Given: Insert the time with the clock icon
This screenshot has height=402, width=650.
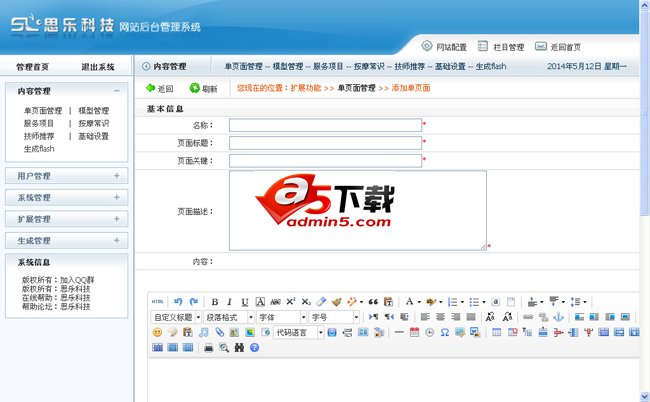Looking at the screenshot, I should tap(429, 332).
